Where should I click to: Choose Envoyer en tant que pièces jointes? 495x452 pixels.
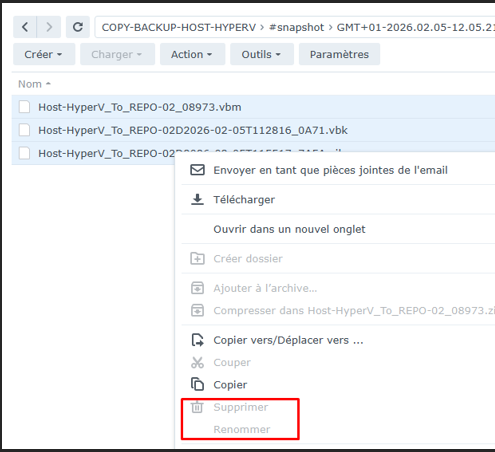[x=330, y=170]
